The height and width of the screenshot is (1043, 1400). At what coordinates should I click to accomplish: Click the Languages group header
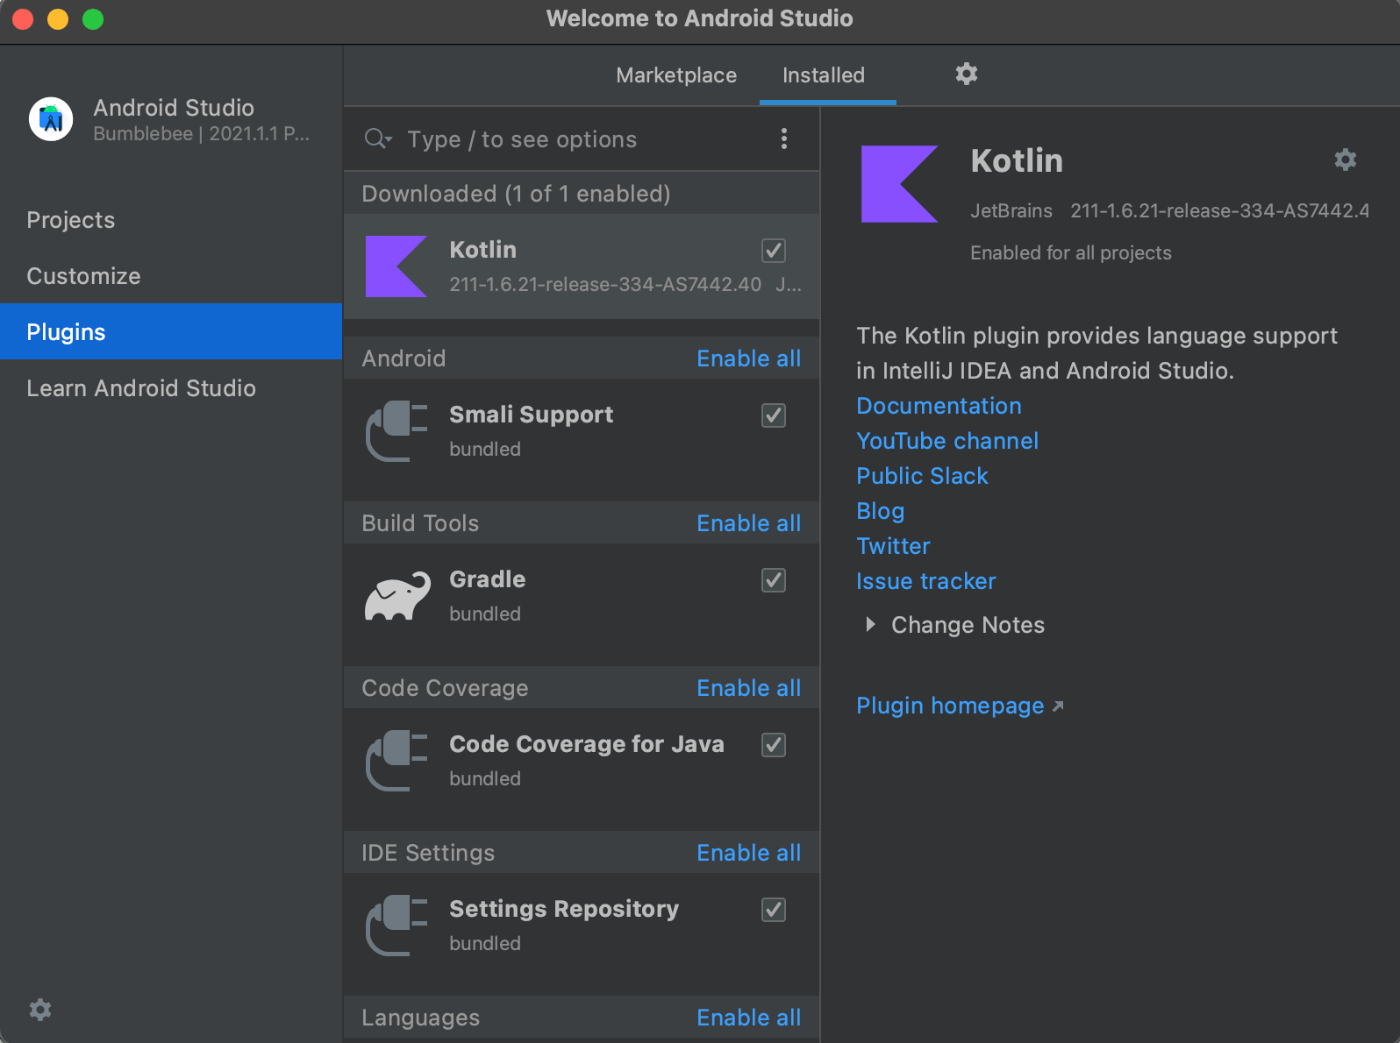pos(581,1018)
